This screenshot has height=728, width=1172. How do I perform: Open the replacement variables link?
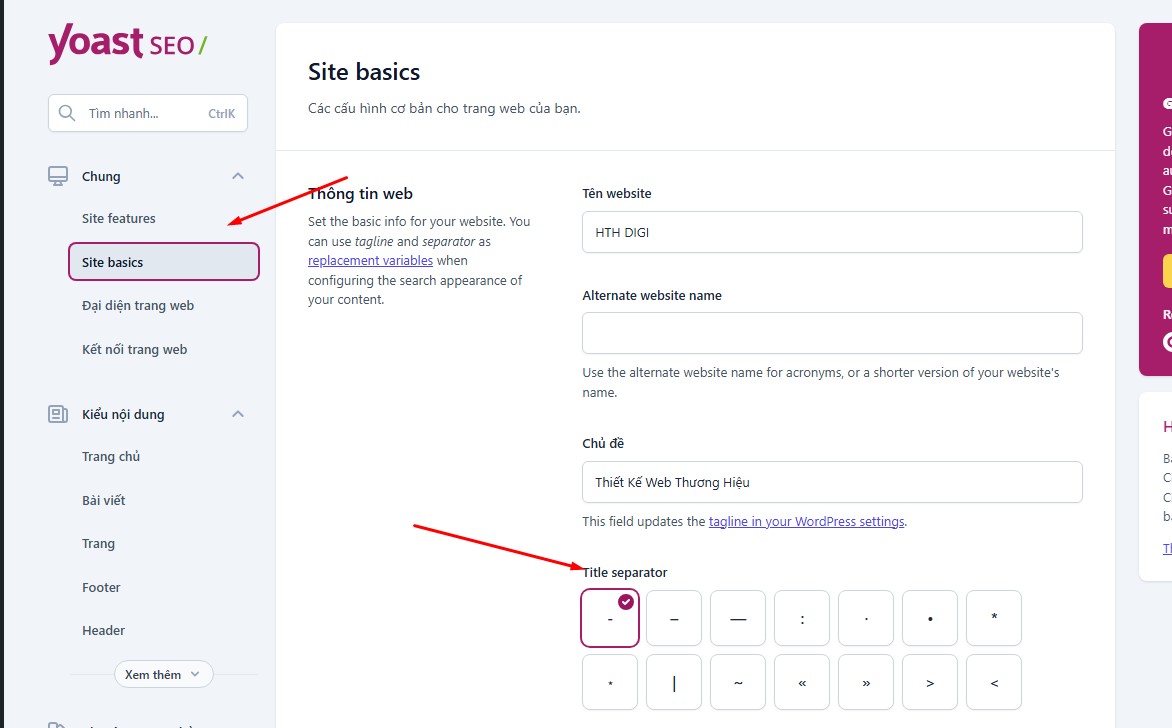pyautogui.click(x=370, y=260)
